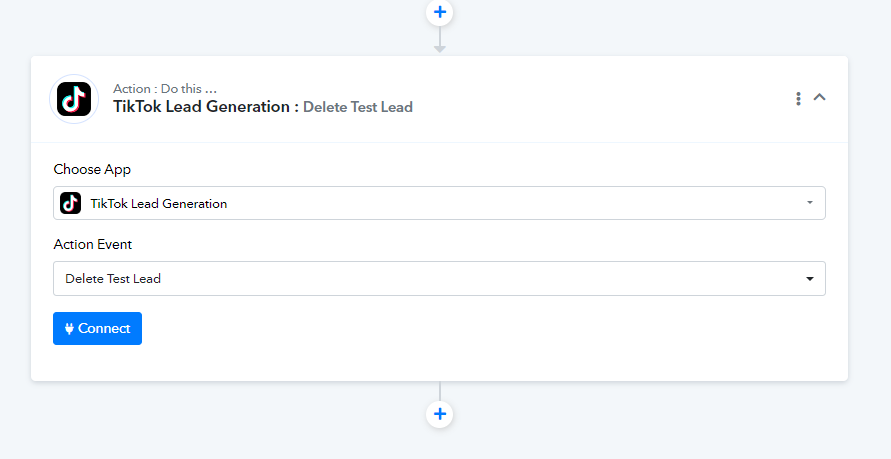Open the three-dot action options menu
The height and width of the screenshot is (459, 891).
[x=798, y=98]
